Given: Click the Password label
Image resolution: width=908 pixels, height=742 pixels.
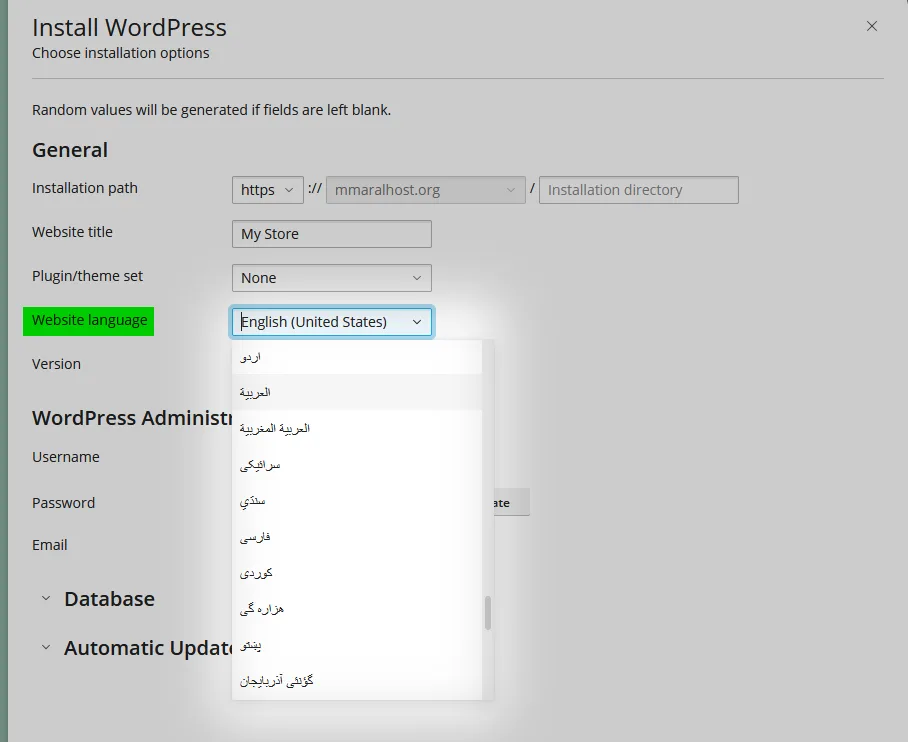Looking at the screenshot, I should 63,503.
